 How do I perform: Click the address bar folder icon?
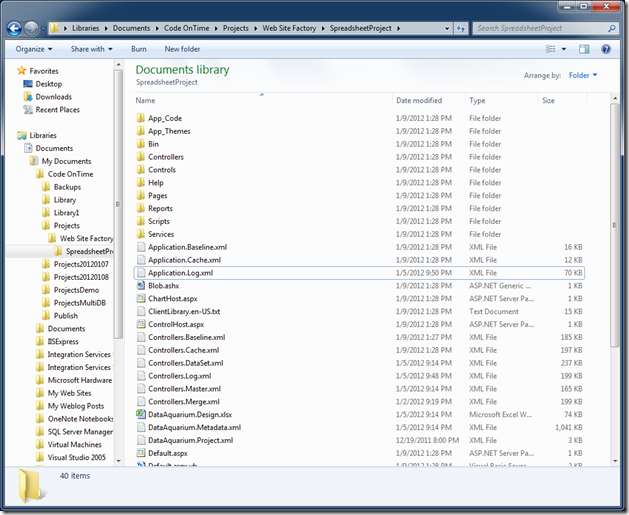(55, 28)
